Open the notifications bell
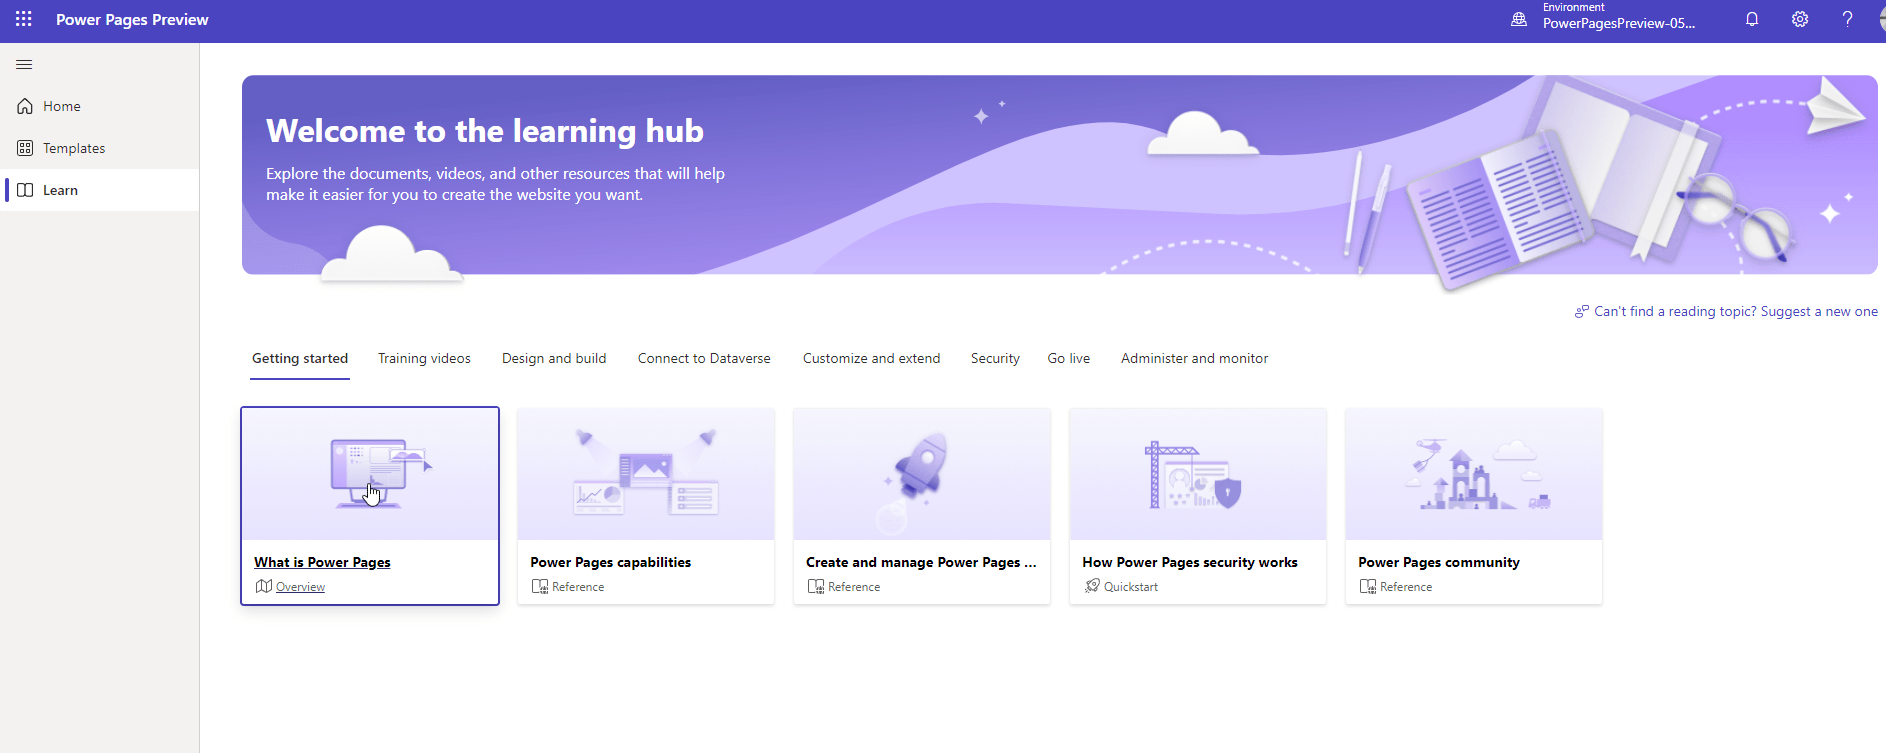 click(x=1752, y=19)
